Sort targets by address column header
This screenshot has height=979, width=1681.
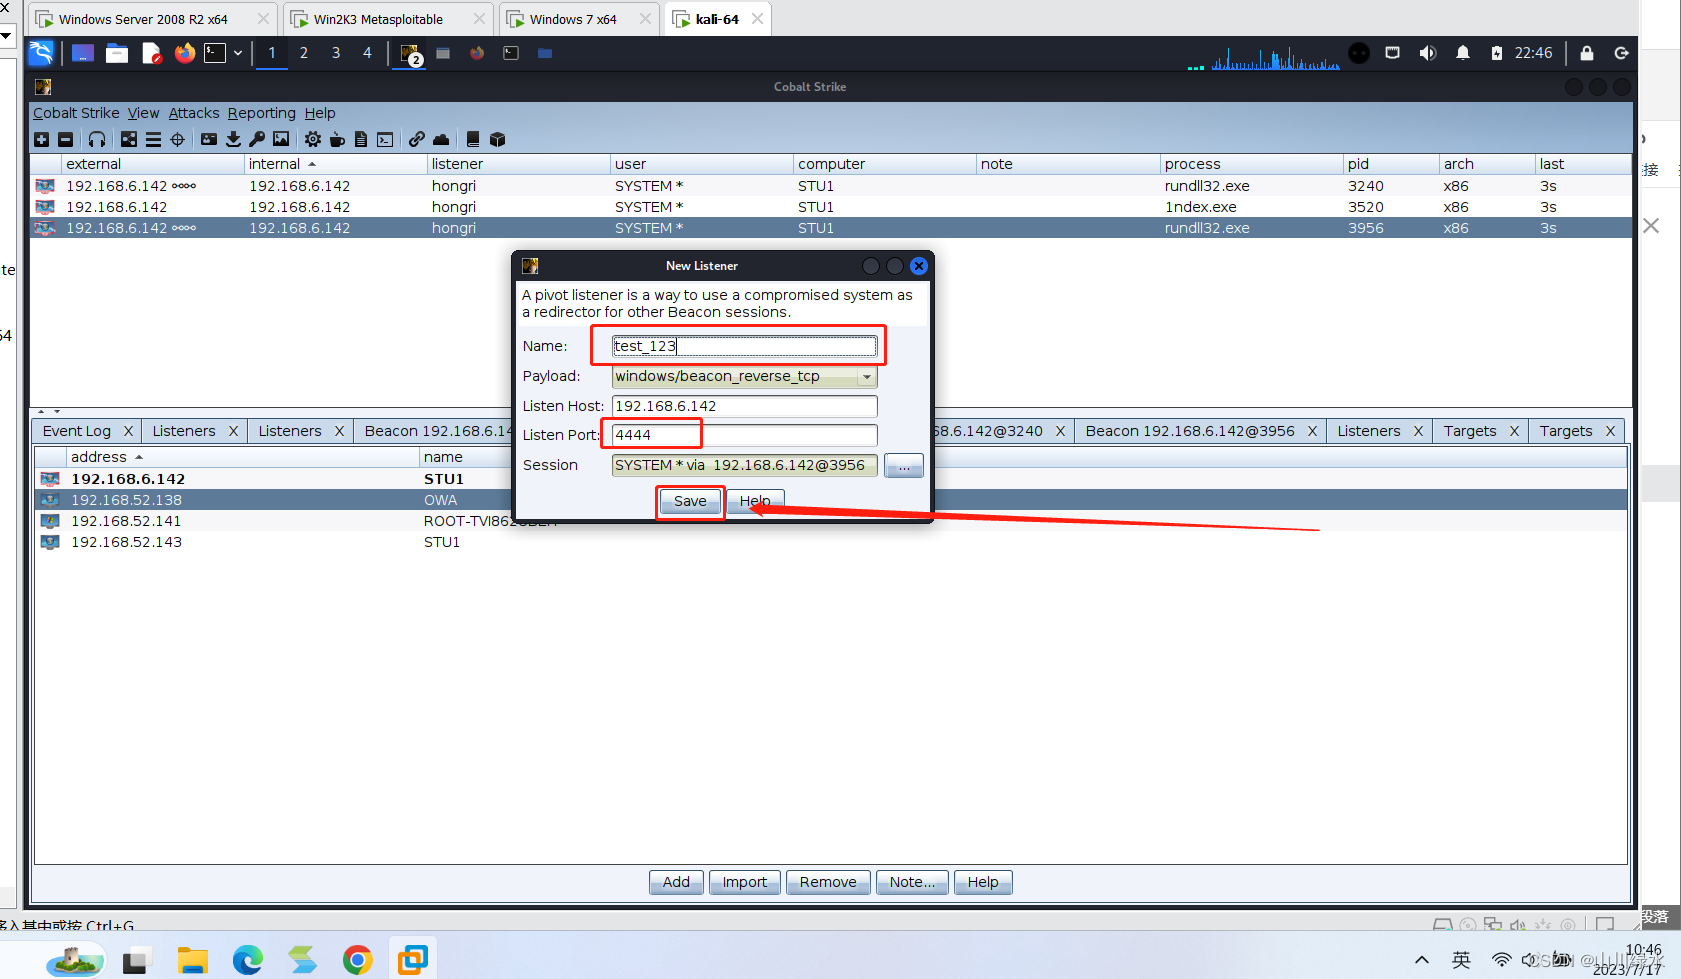click(242, 457)
